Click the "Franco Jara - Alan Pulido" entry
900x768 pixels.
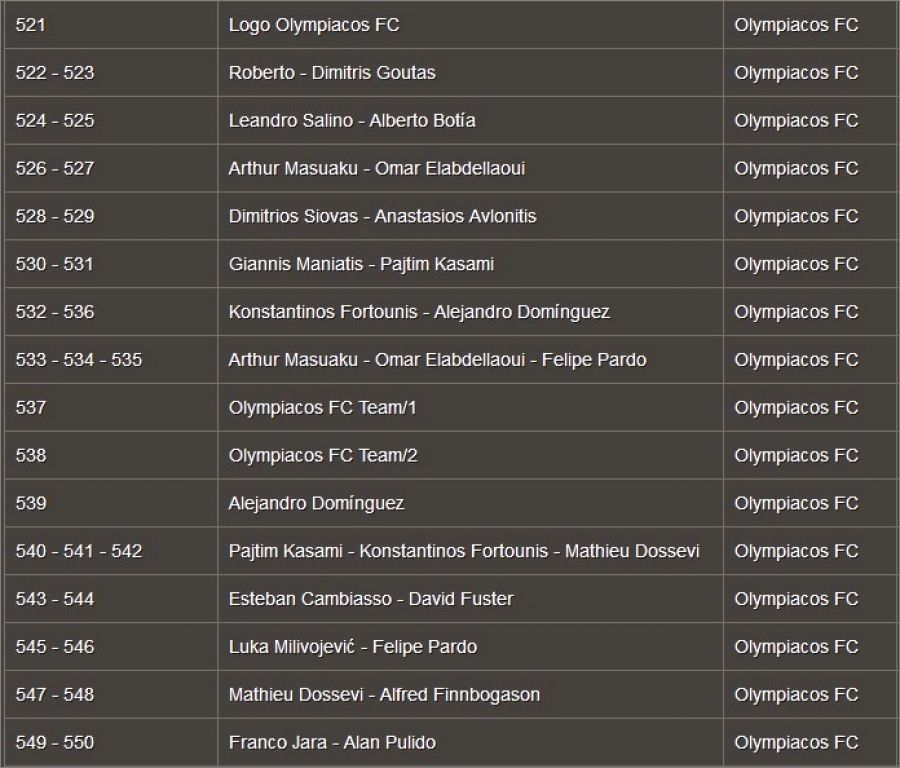[332, 743]
